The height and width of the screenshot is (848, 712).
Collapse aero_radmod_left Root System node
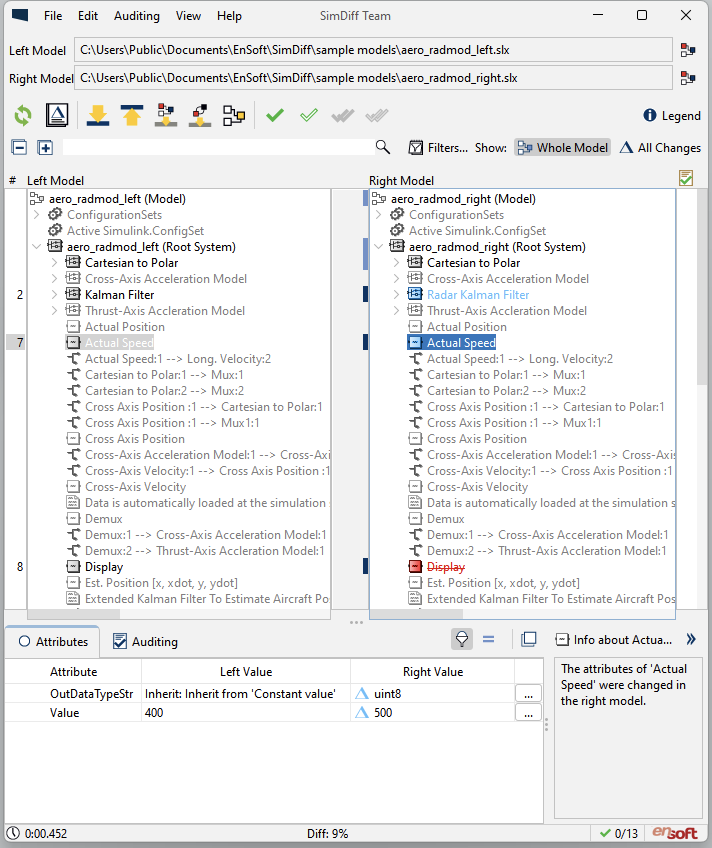pyautogui.click(x=37, y=247)
